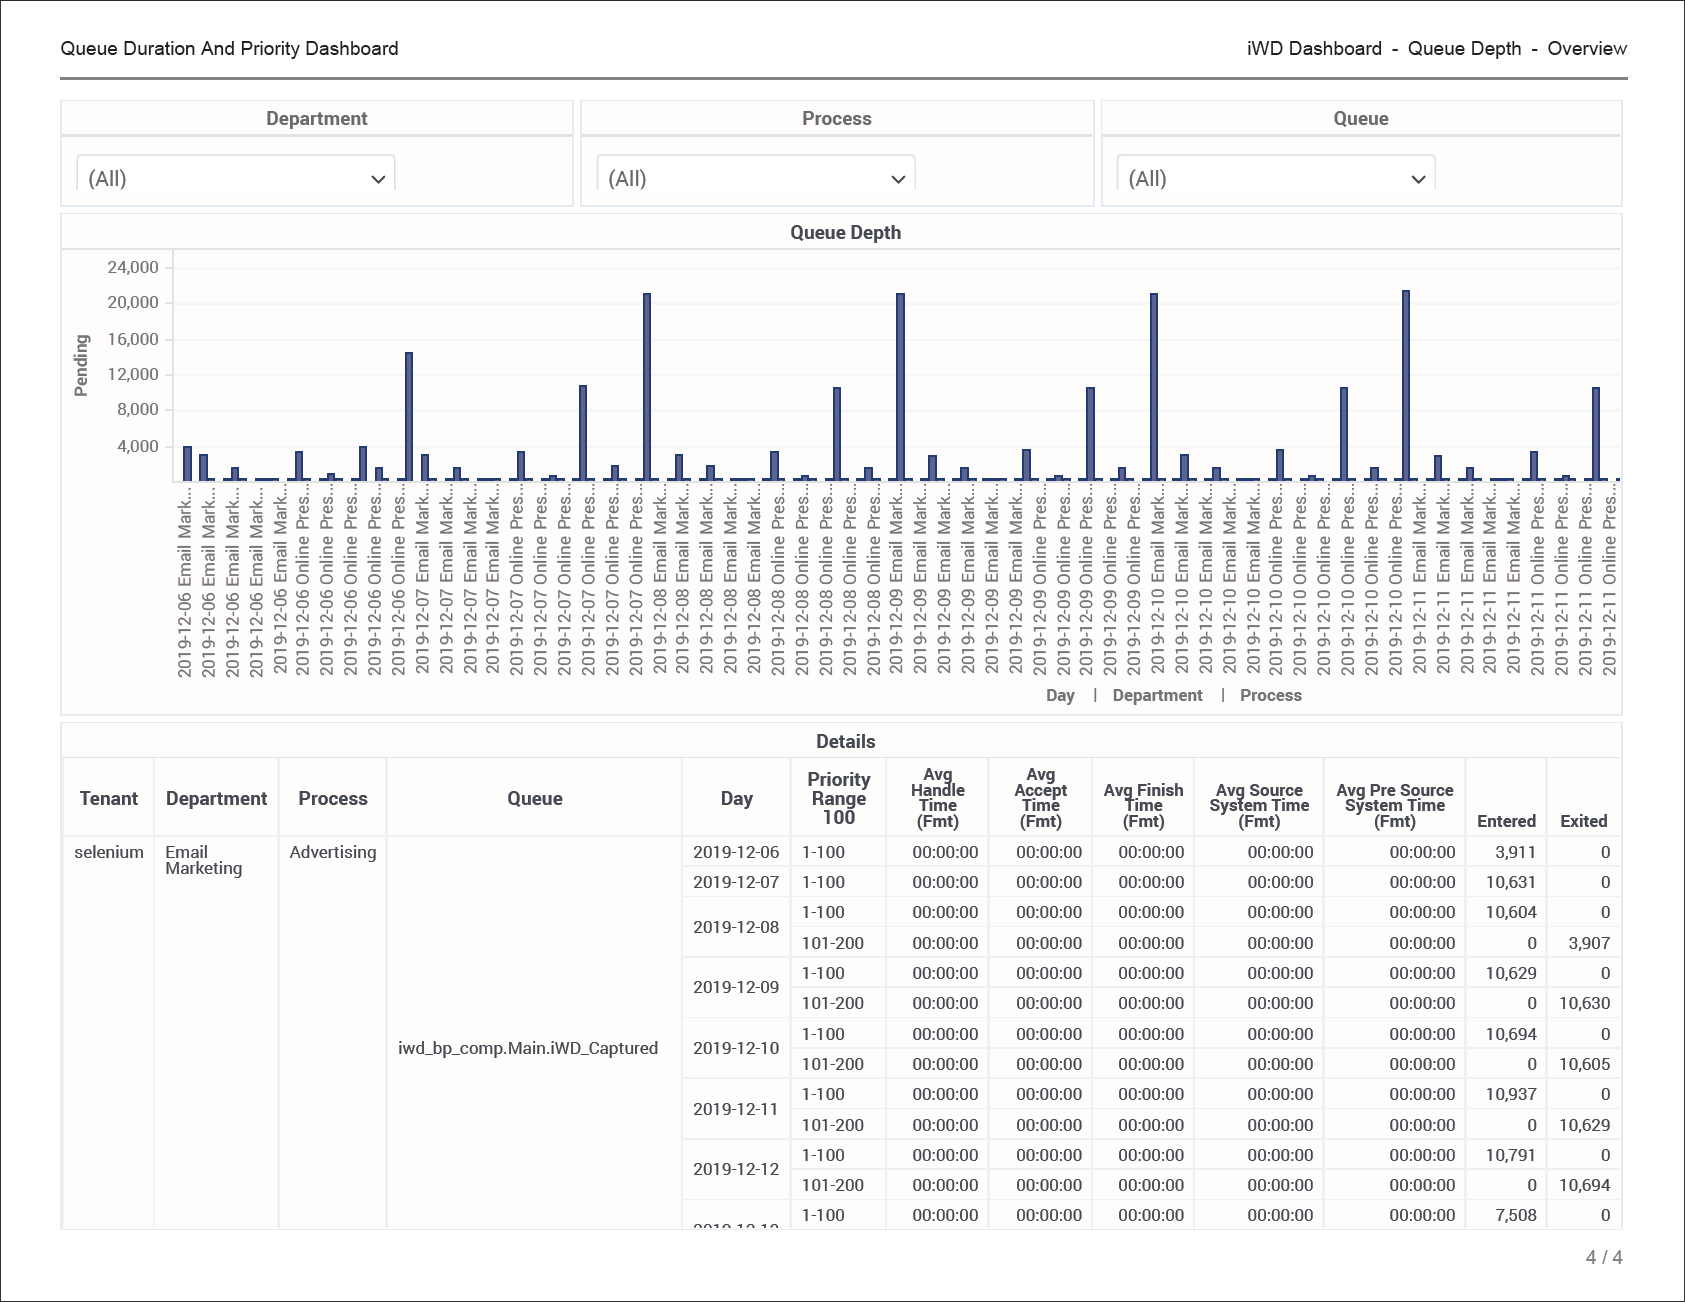1685x1302 pixels.
Task: Select the Overview breadcrumb in header
Action: (1586, 48)
